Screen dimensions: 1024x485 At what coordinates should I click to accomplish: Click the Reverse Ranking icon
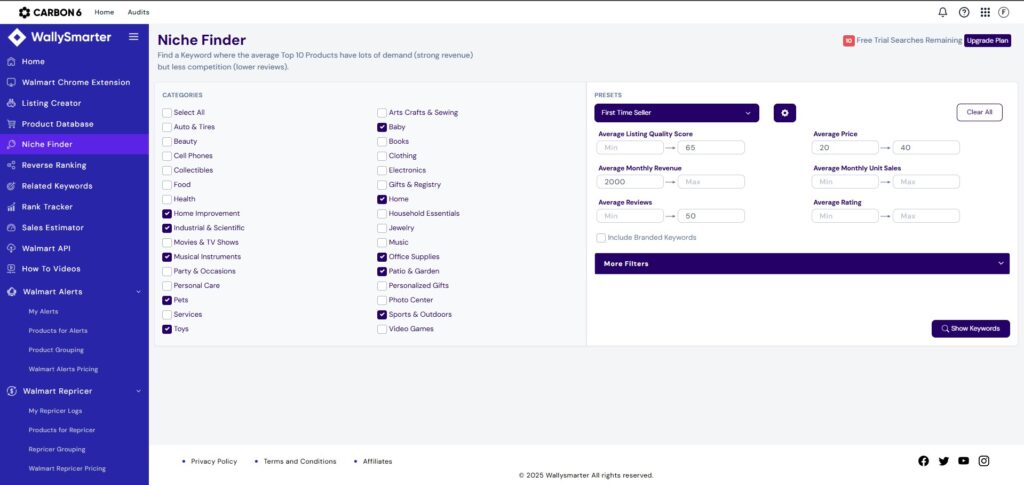point(11,165)
